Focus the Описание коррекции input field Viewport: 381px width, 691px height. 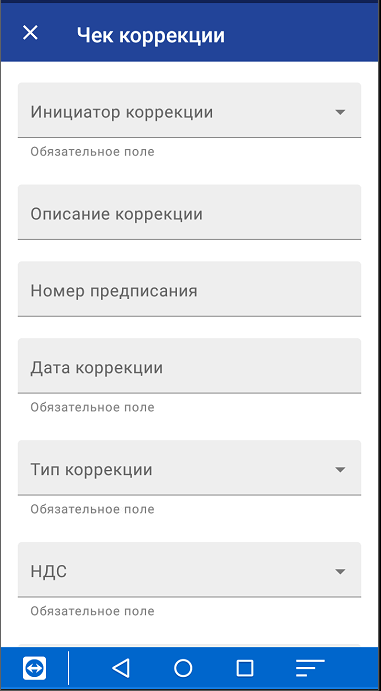(189, 212)
